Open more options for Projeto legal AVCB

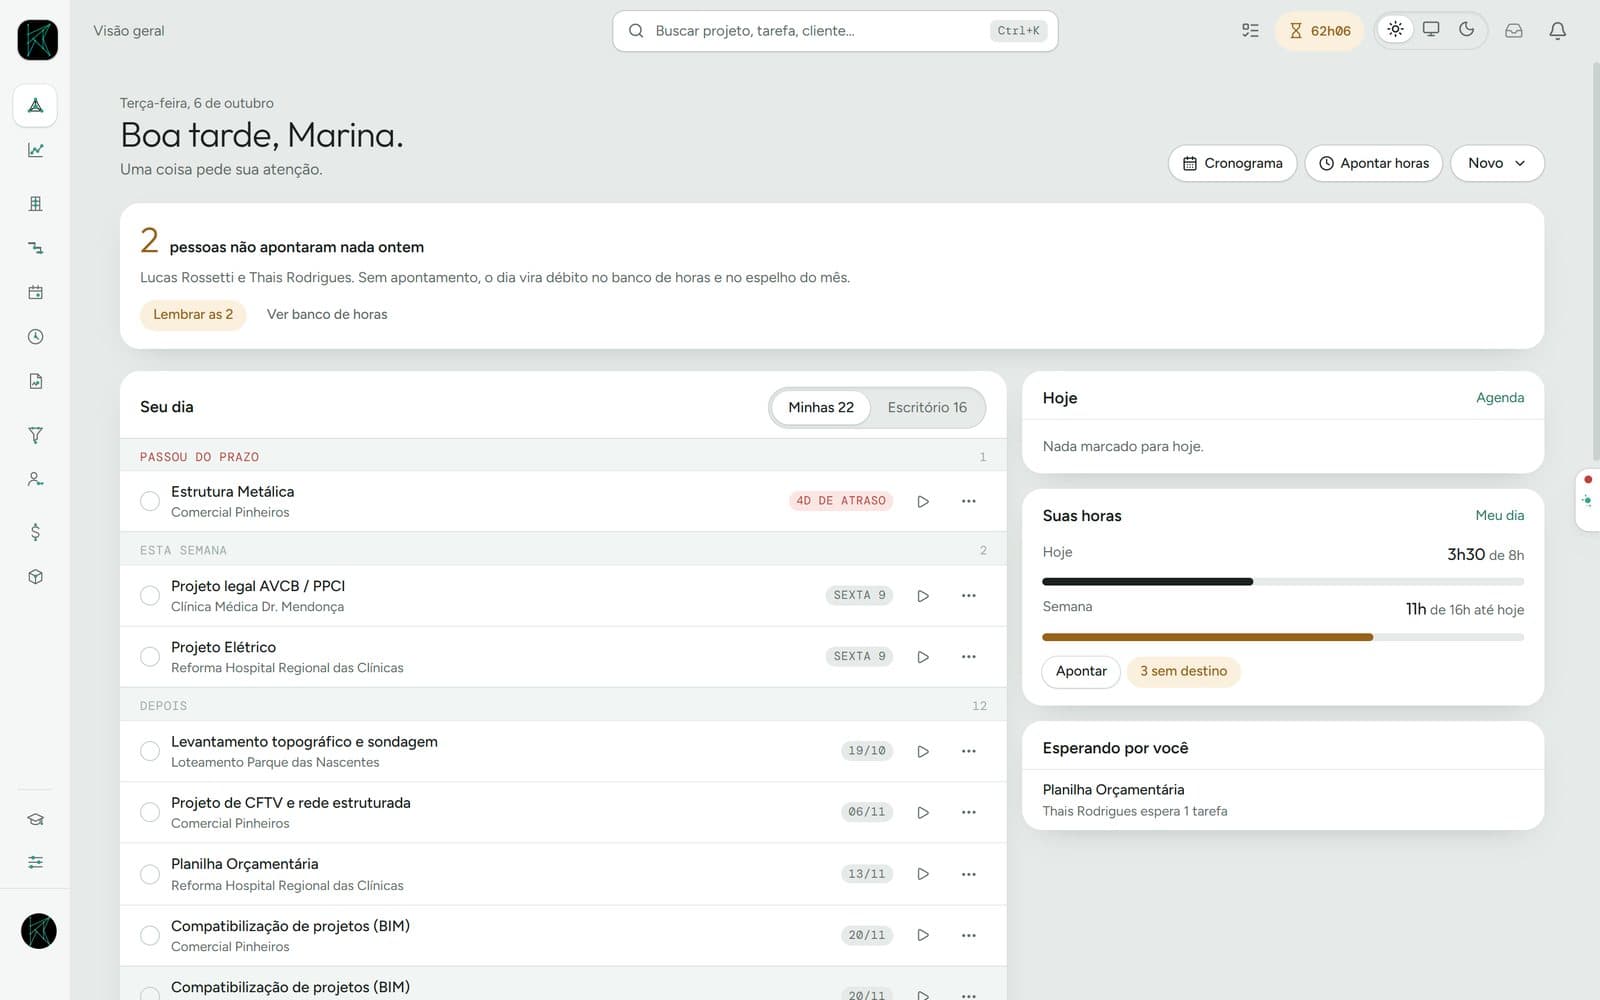tap(968, 595)
